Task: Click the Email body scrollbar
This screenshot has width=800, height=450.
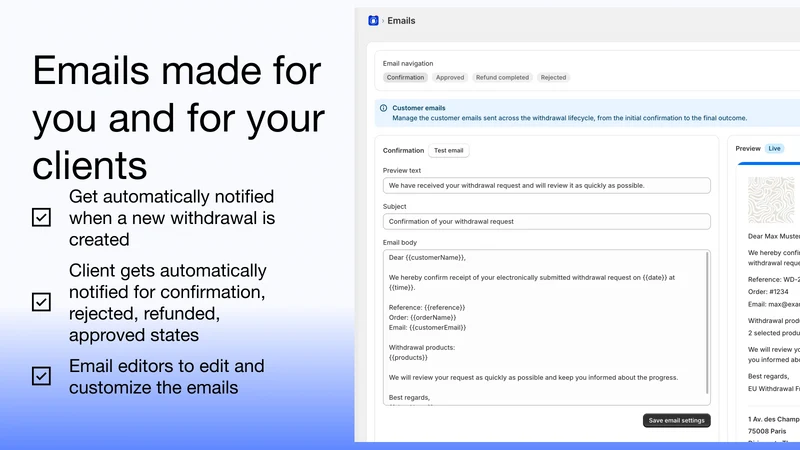Action: (707, 322)
